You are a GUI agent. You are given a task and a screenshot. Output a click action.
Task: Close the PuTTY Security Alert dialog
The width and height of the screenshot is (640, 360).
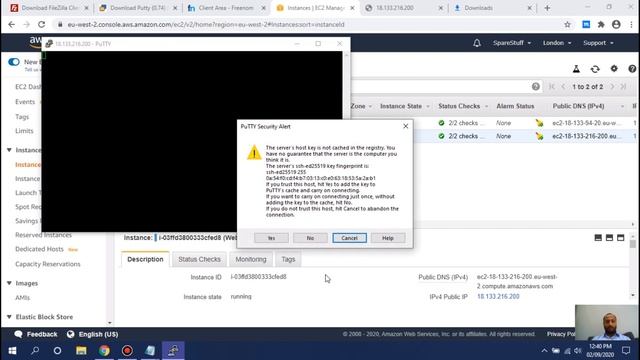click(405, 126)
